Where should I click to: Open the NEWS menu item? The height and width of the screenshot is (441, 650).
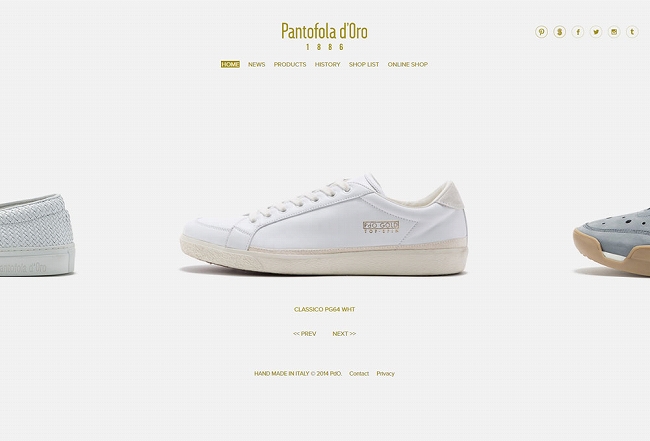[x=257, y=65]
